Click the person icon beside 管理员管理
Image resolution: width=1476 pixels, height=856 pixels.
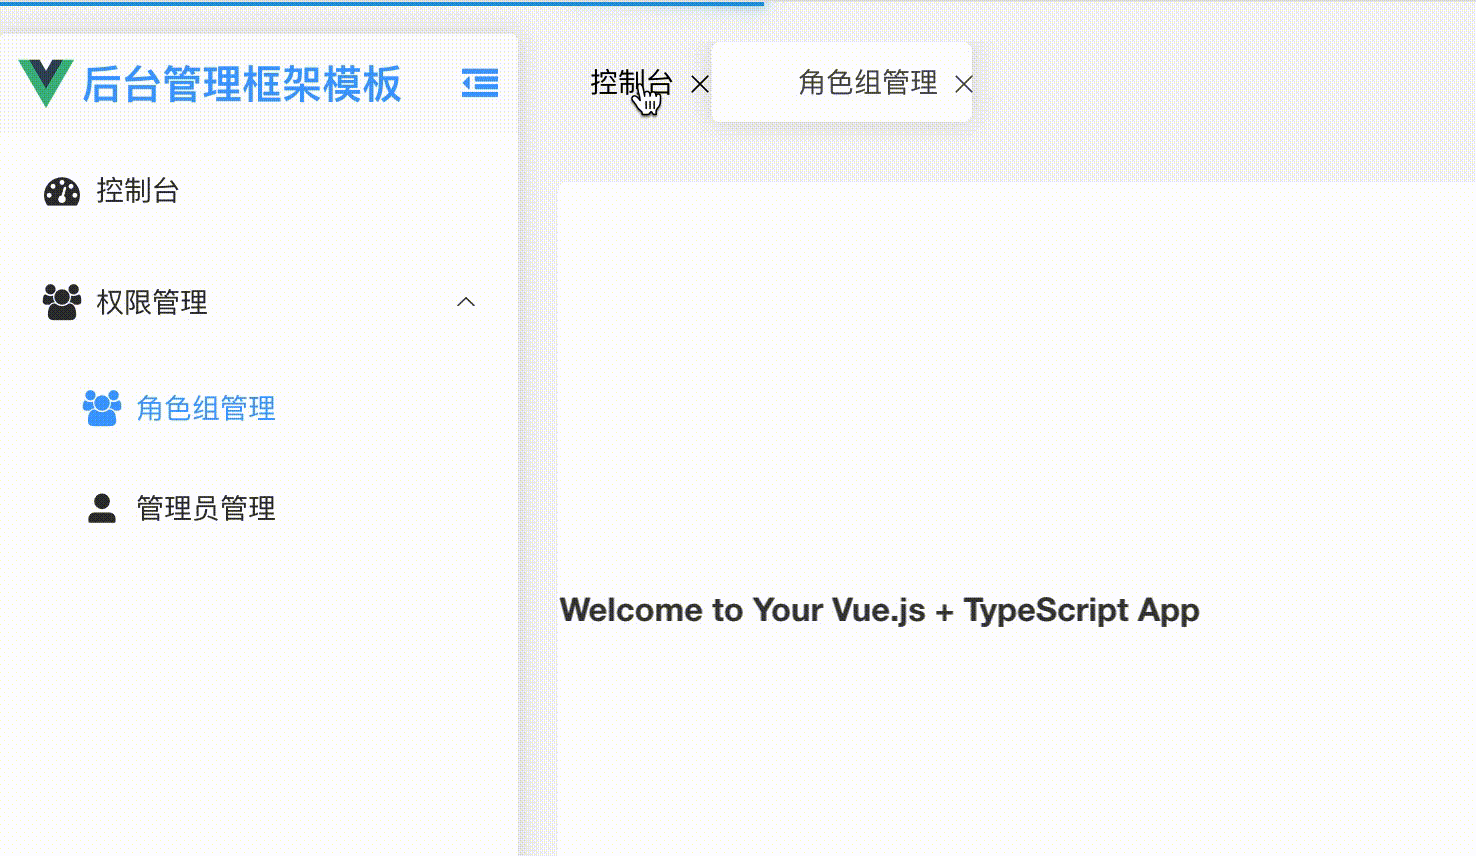tap(102, 508)
